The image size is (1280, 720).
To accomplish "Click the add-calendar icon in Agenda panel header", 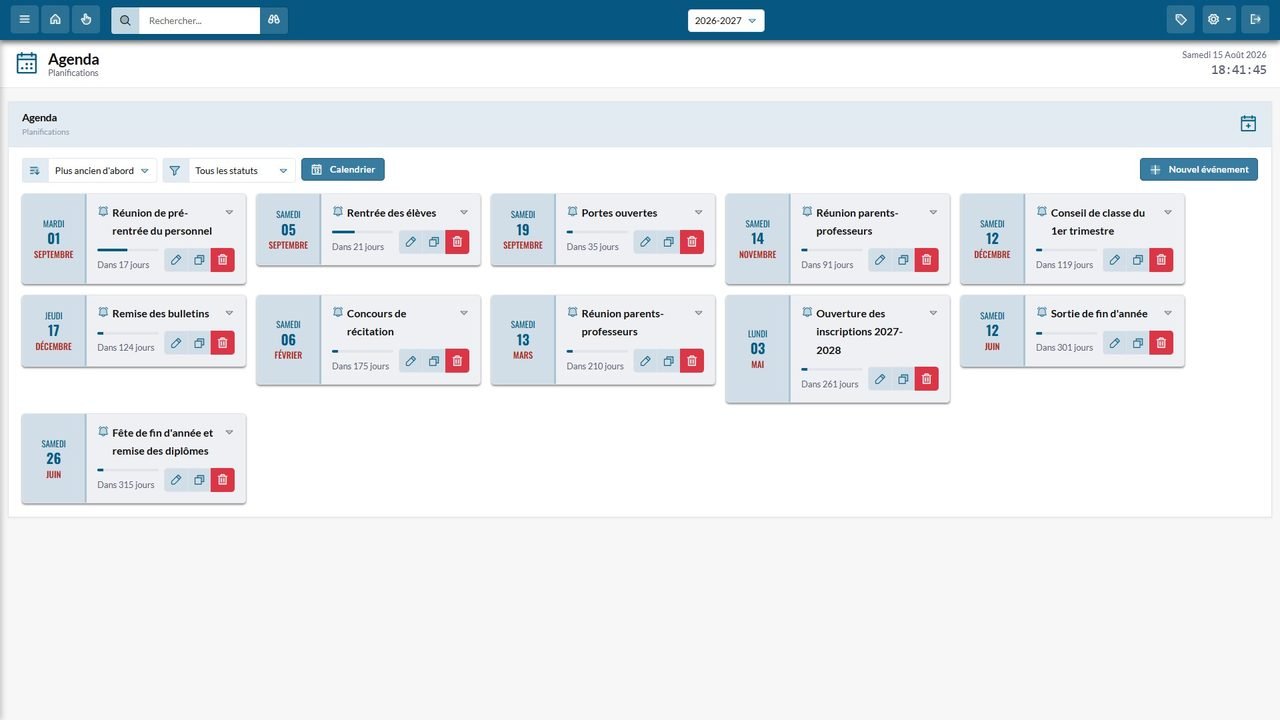I will click(1248, 124).
